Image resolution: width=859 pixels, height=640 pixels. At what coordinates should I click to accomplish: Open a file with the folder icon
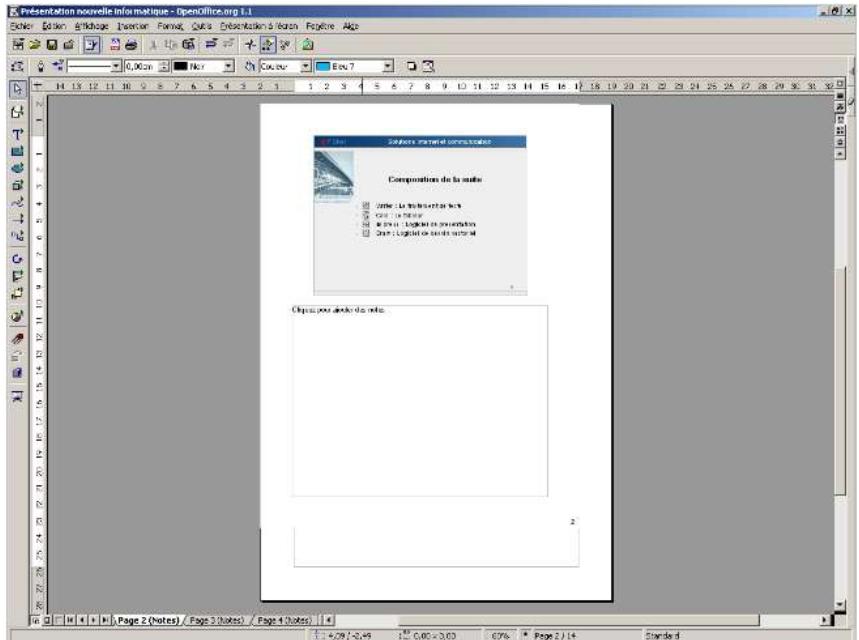pos(35,45)
